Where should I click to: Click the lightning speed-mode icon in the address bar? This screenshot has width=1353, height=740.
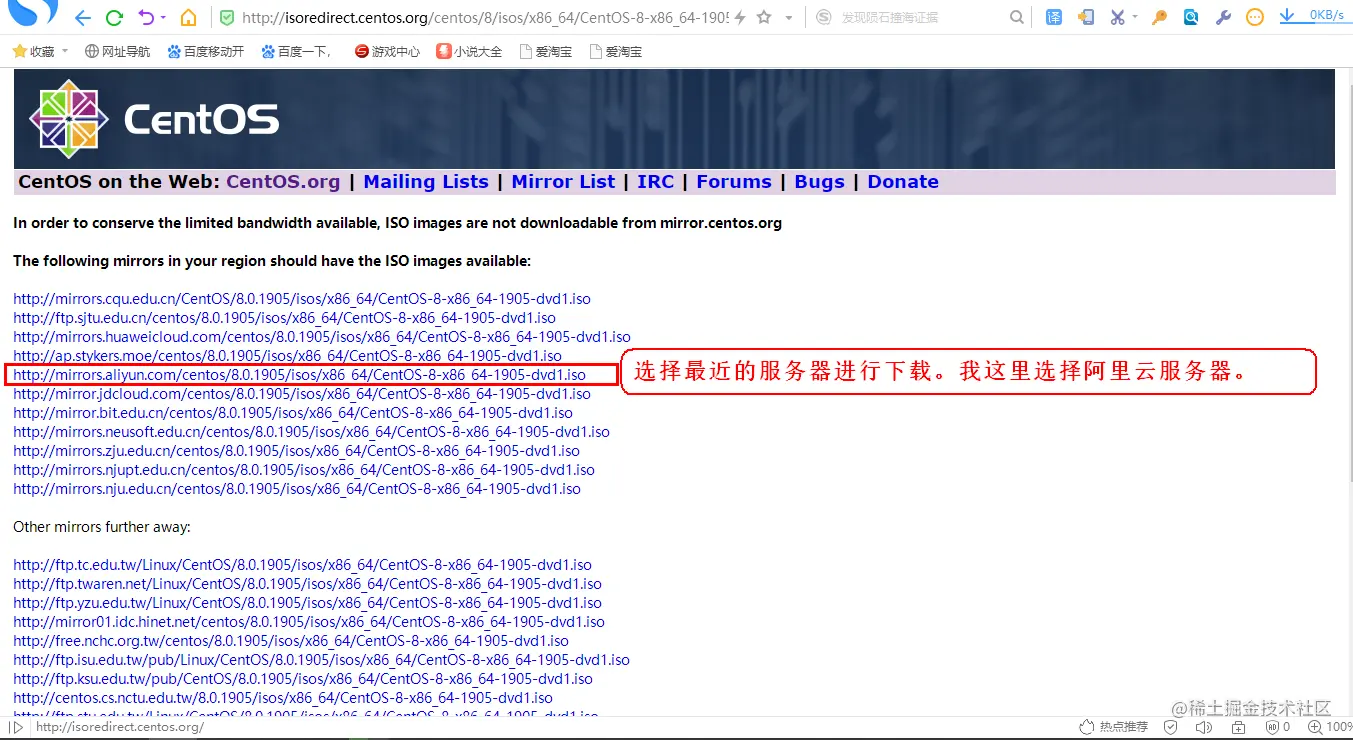tap(739, 17)
